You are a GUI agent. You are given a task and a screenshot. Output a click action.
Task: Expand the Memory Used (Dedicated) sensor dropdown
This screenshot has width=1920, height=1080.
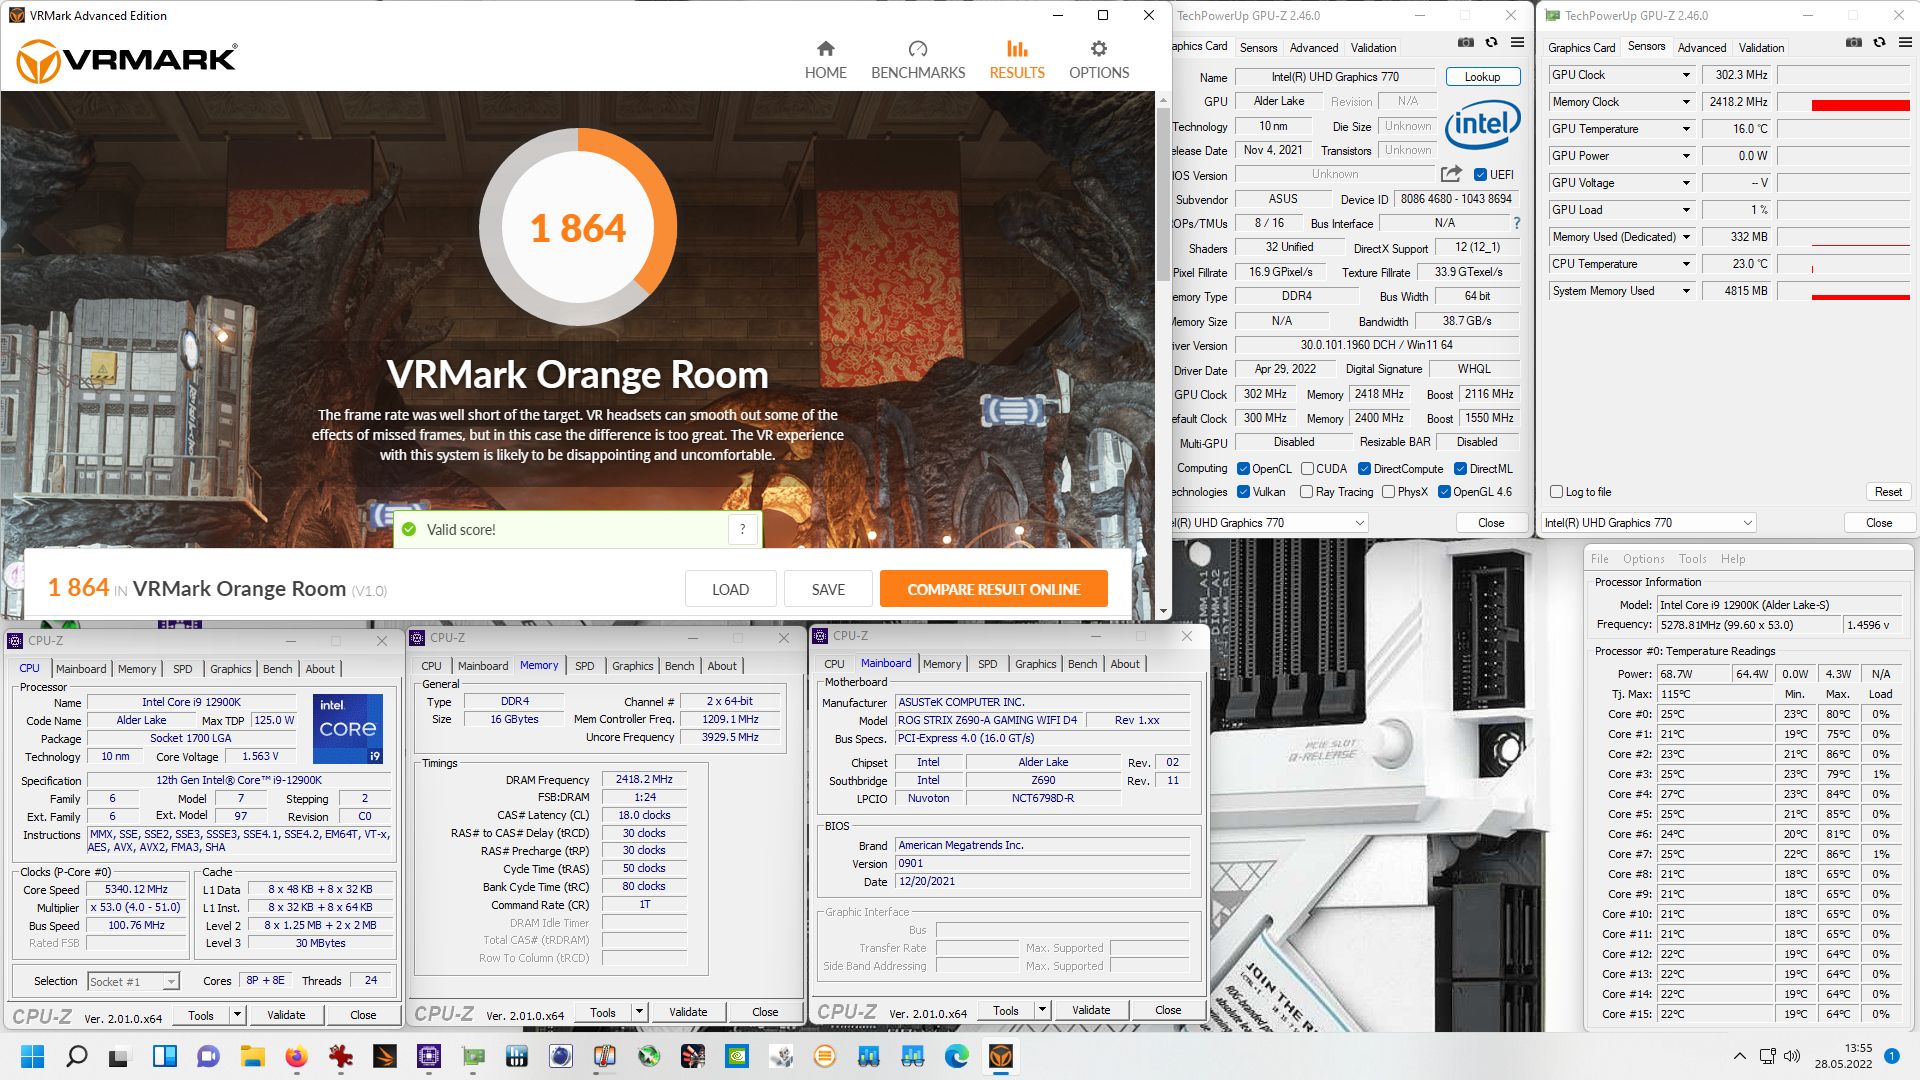(1686, 237)
